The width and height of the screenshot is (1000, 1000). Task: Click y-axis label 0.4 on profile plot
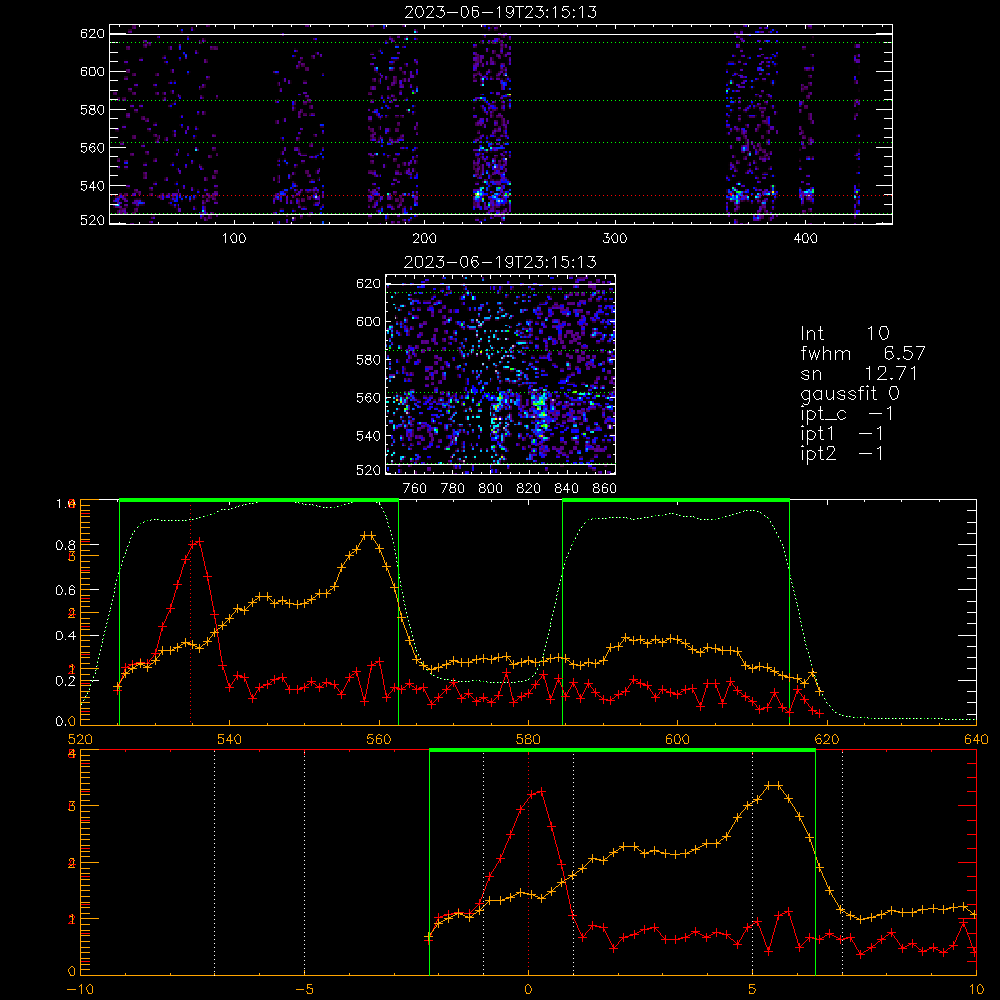point(66,636)
